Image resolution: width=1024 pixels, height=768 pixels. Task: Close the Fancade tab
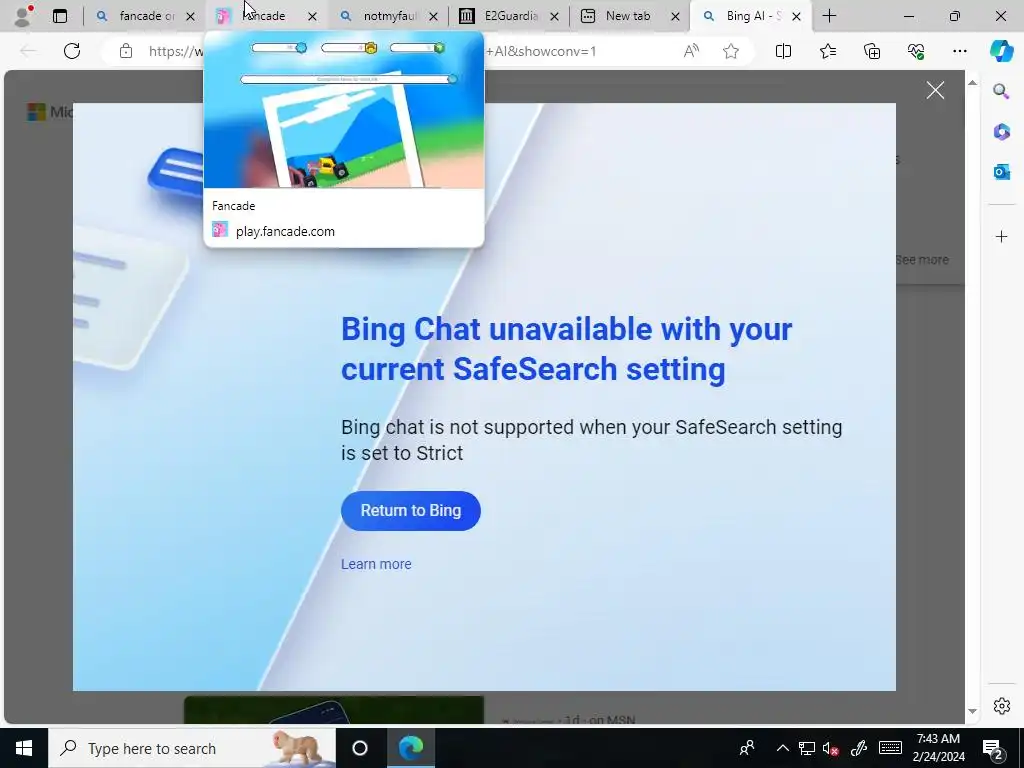312,16
